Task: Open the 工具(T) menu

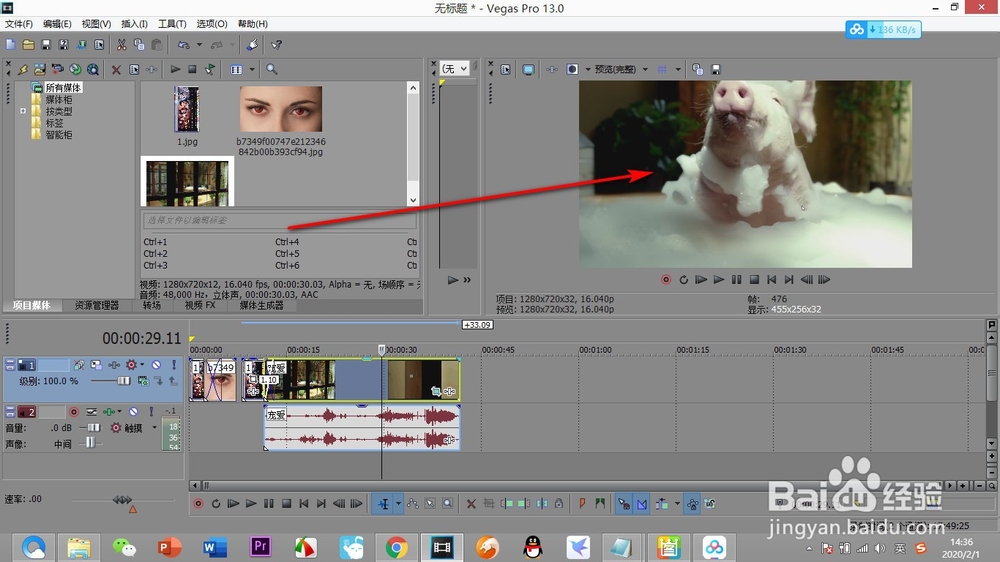Action: pos(172,24)
